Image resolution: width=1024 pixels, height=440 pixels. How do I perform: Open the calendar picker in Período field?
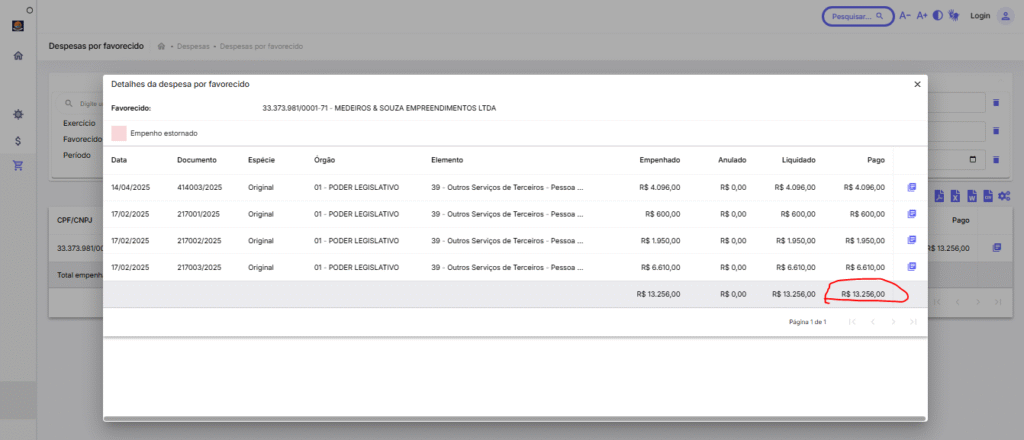click(973, 159)
